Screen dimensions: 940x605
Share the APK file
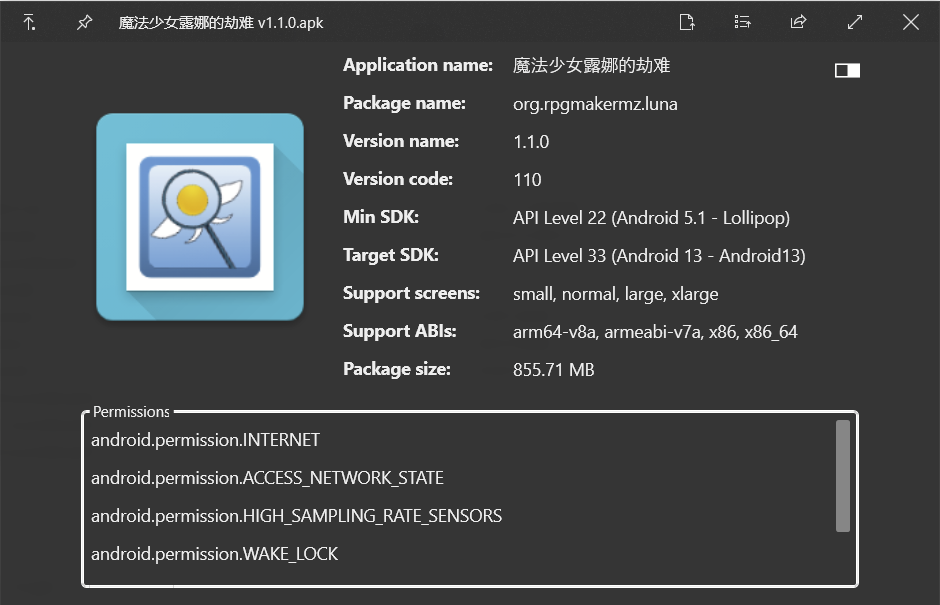click(798, 22)
